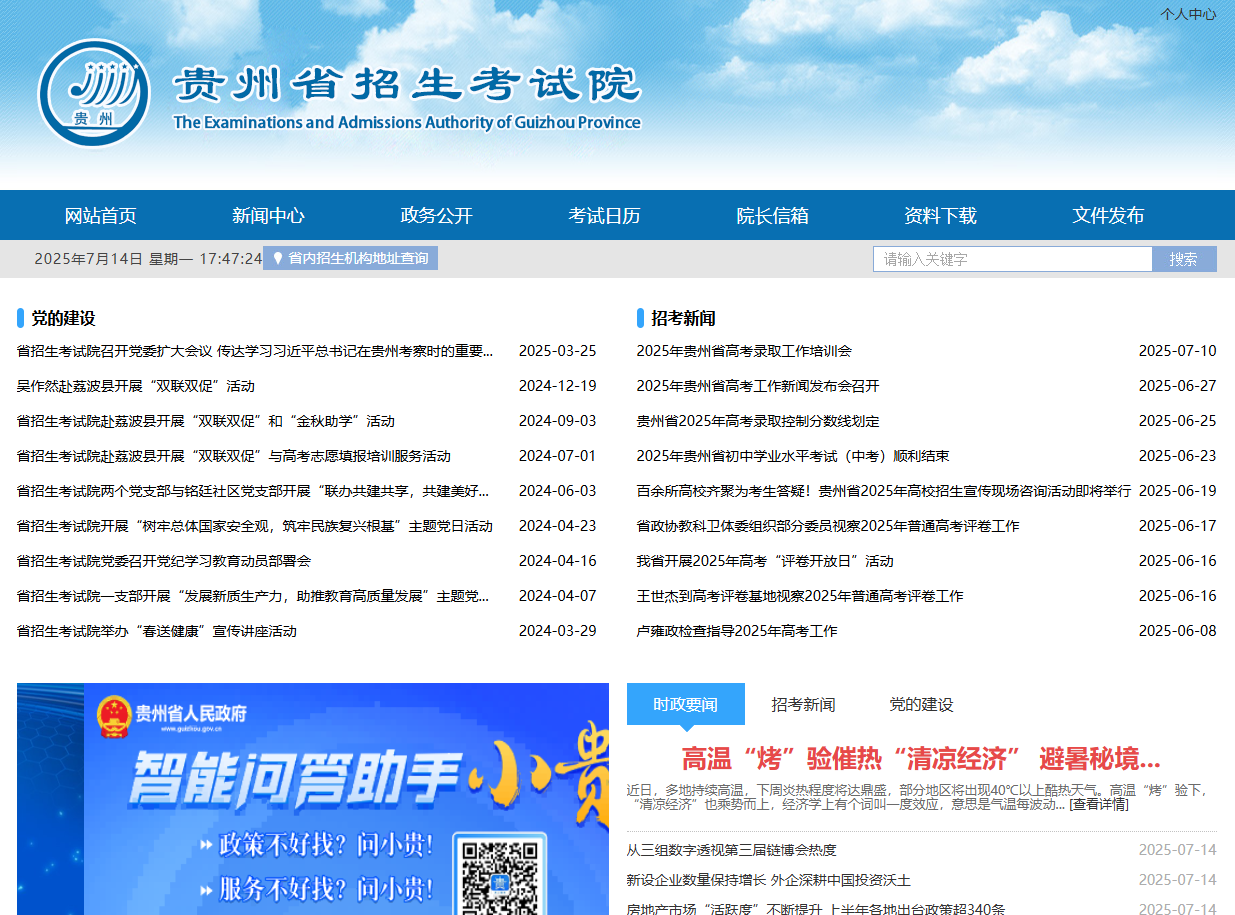Open article 贵州省2025年高考录取控制分数线划定
This screenshot has width=1235, height=915.
pos(758,421)
